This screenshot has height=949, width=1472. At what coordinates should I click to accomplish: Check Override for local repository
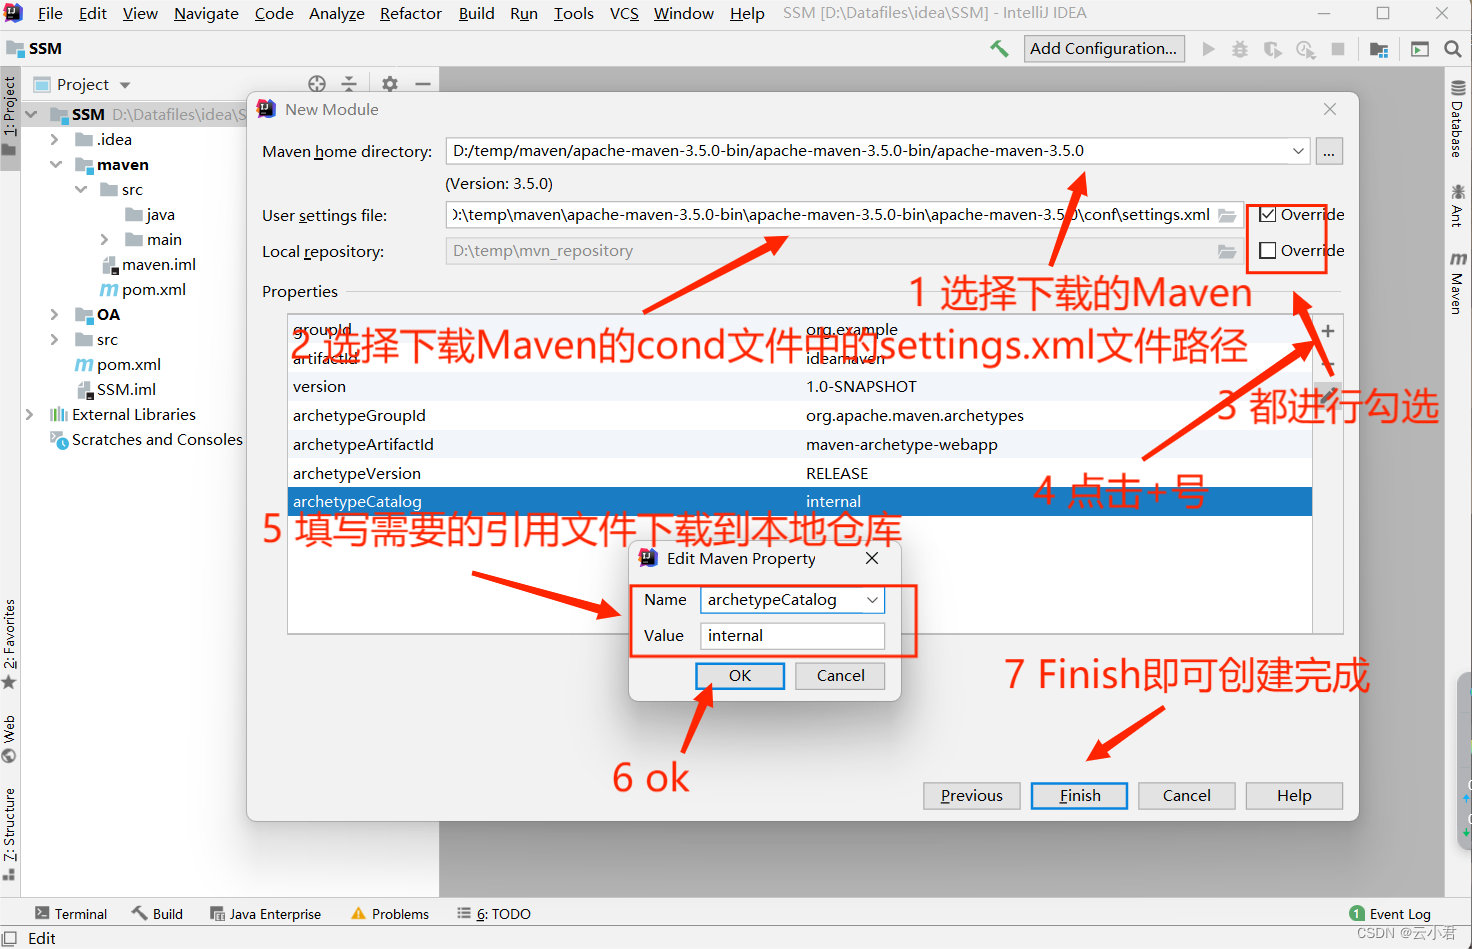1268,250
